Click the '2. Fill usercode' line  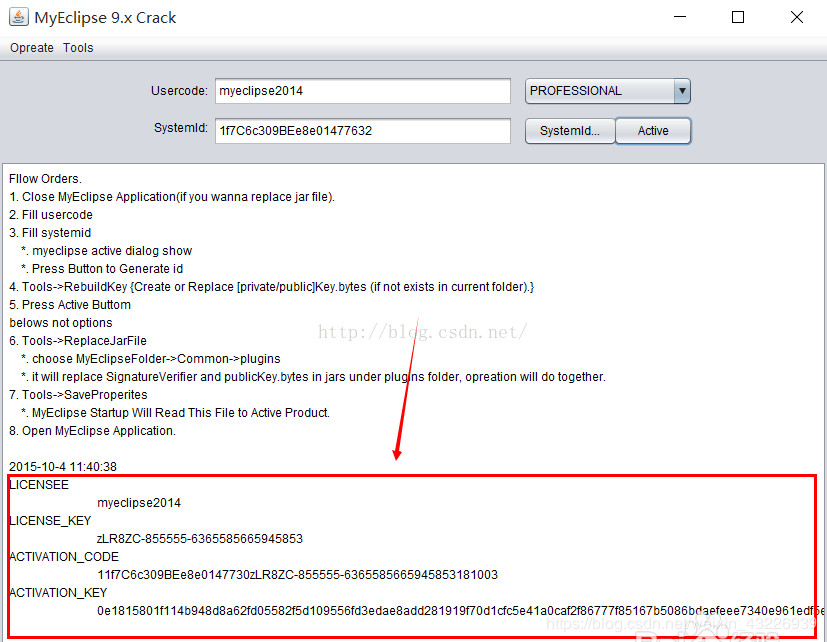pyautogui.click(x=51, y=215)
